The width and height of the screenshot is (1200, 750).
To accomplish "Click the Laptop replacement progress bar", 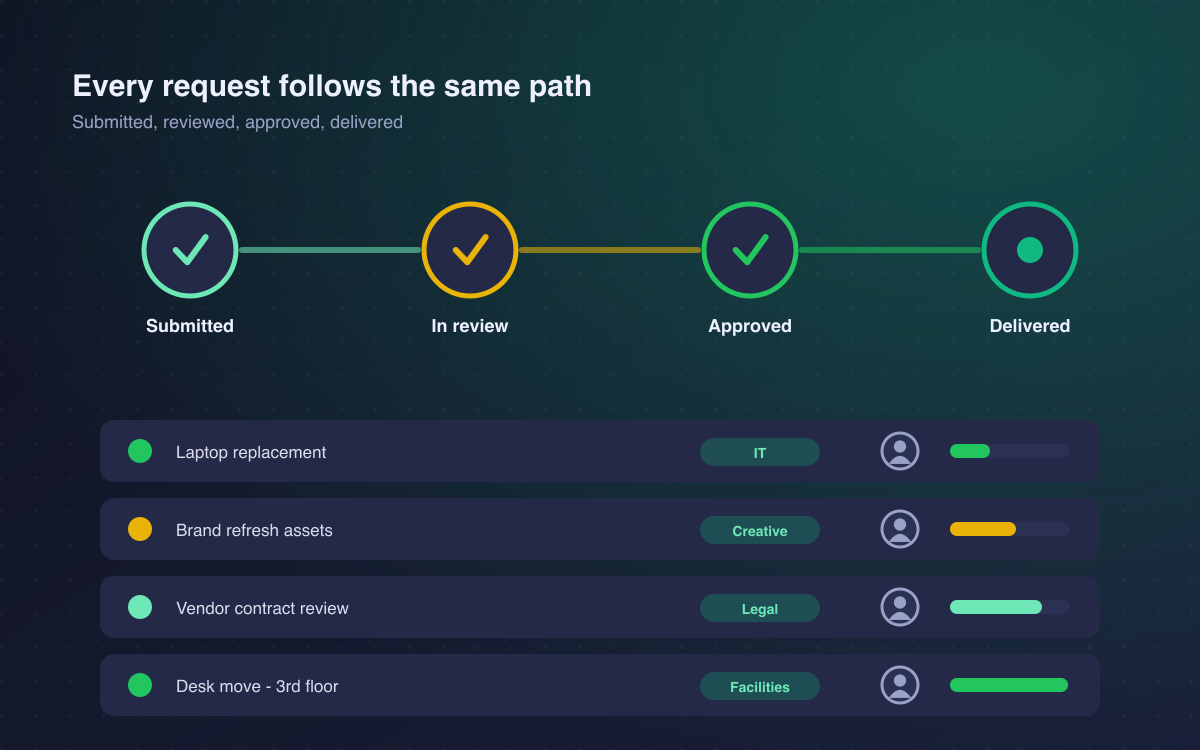I will click(1010, 451).
